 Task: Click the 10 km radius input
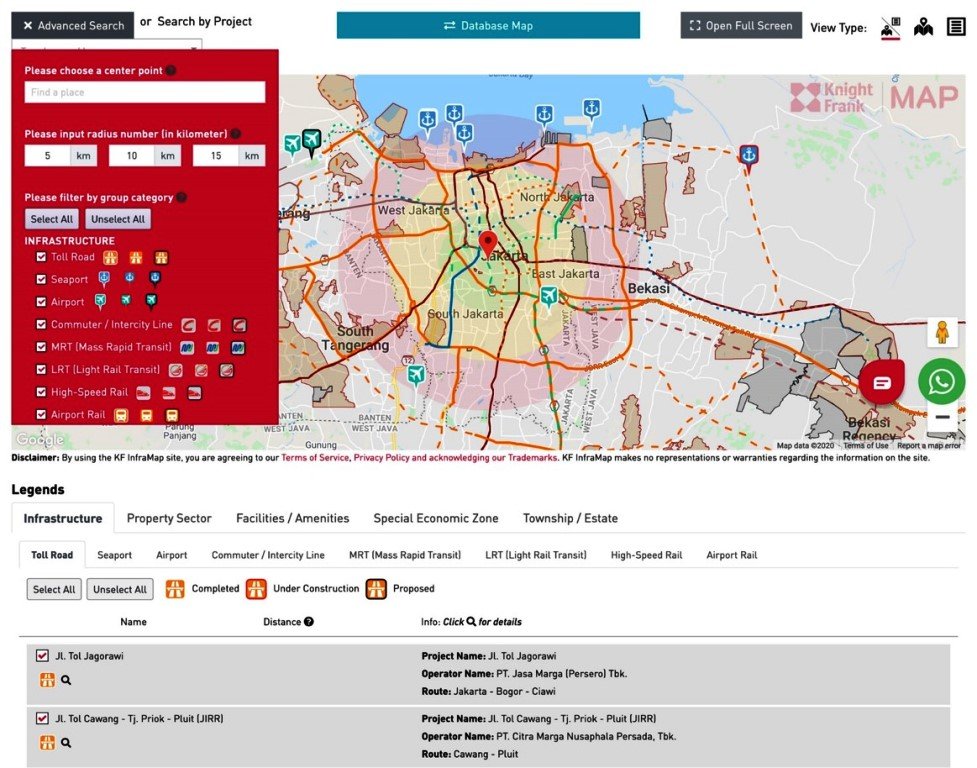point(131,156)
